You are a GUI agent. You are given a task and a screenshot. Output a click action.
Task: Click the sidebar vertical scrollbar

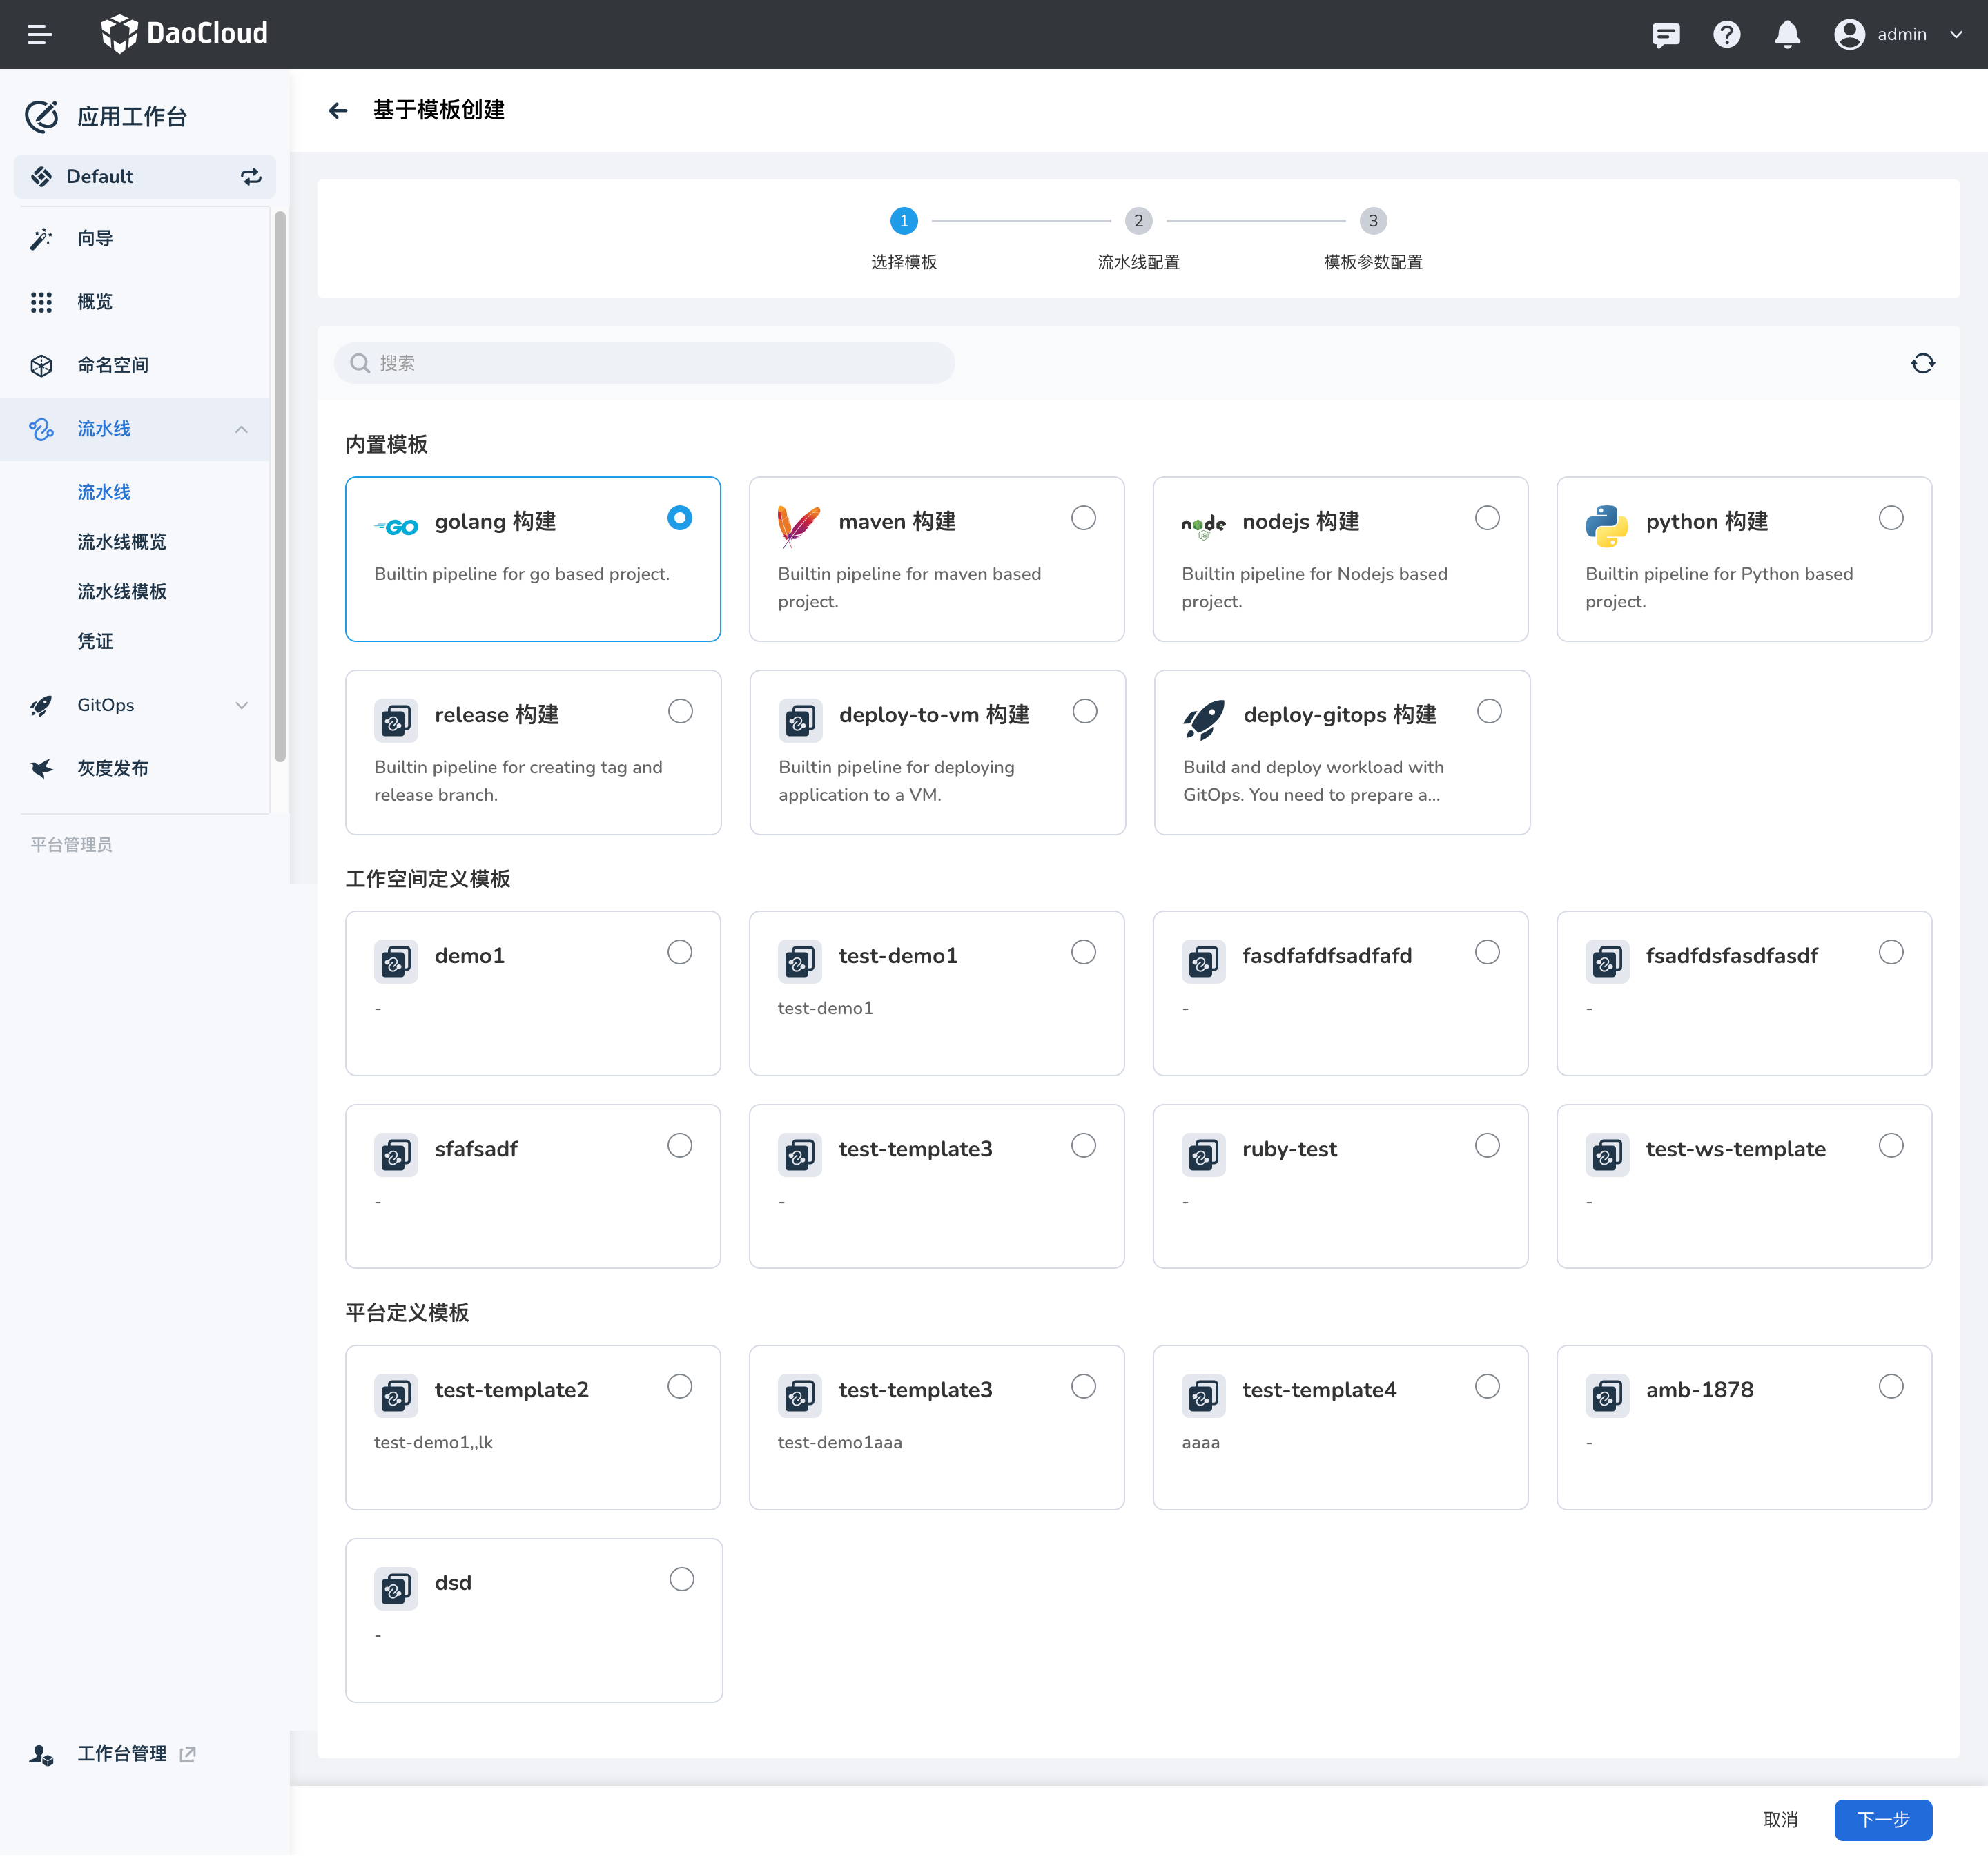pos(280,486)
